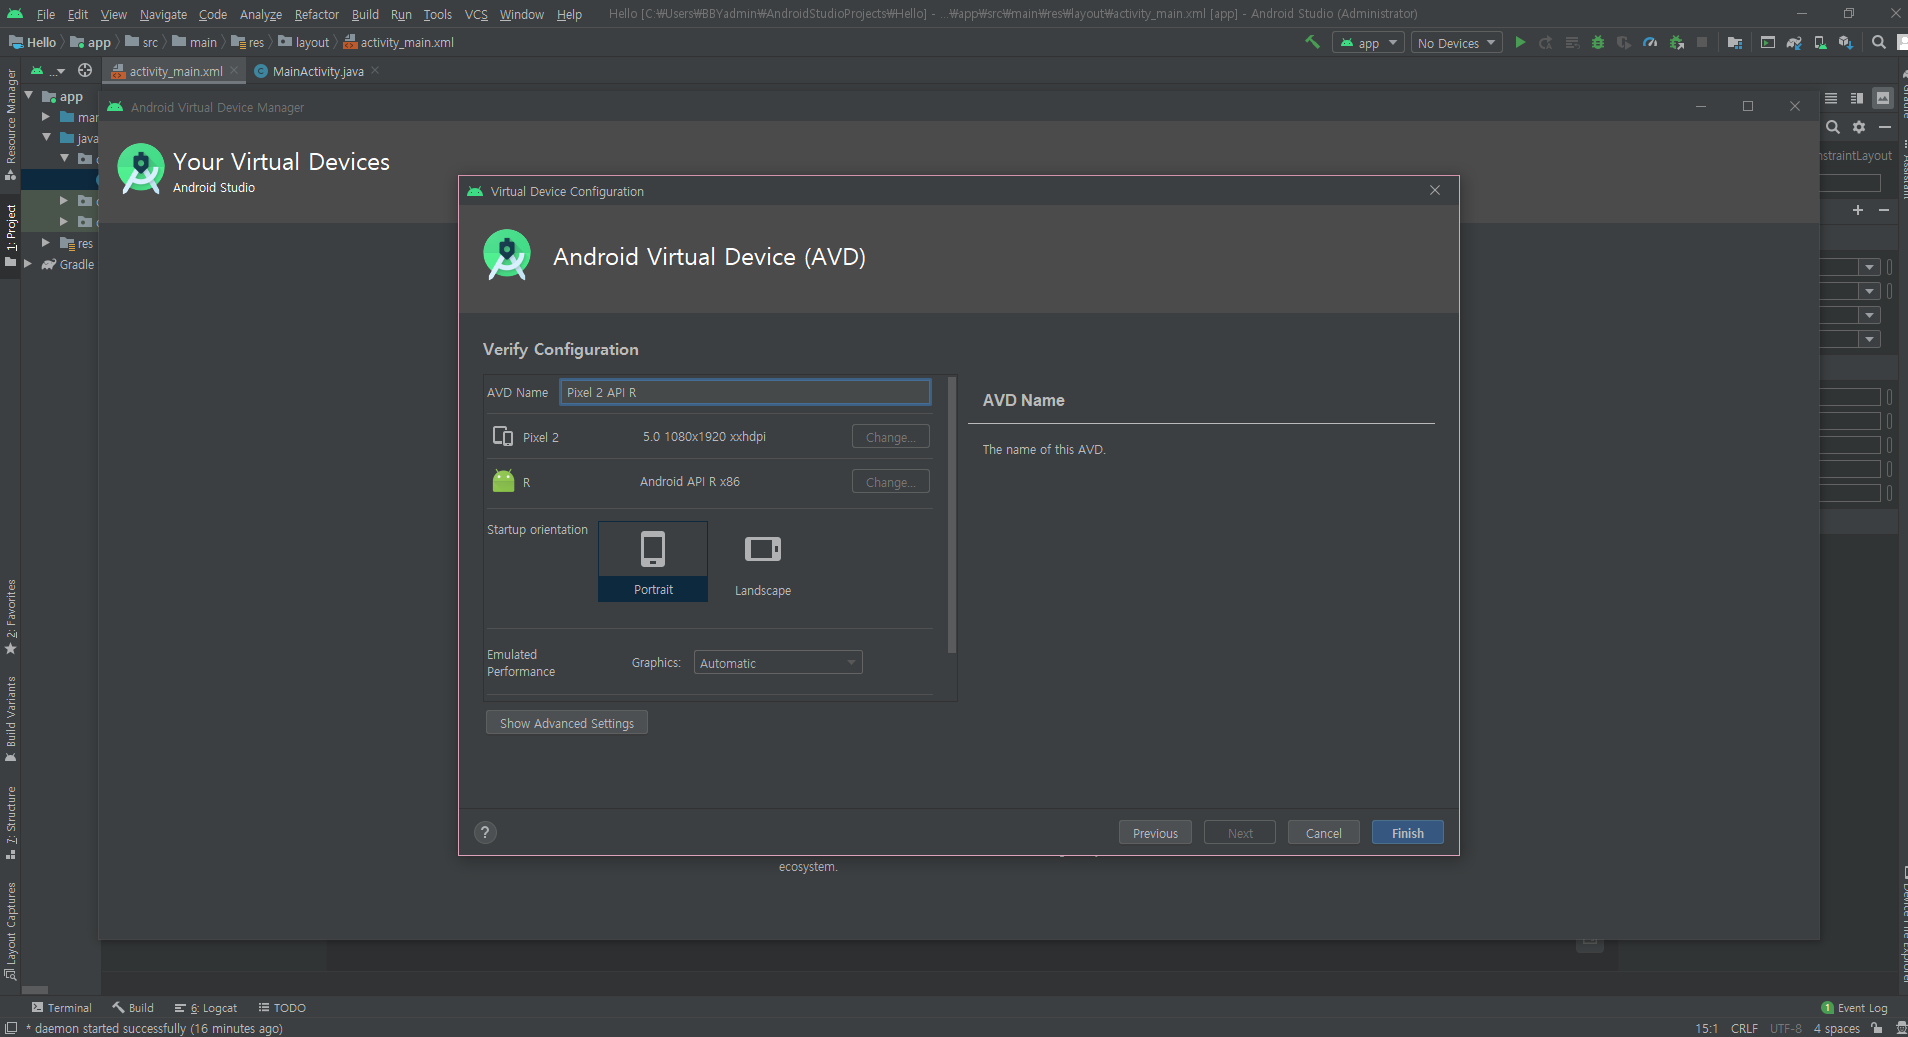Click plus icon in attributes panel
This screenshot has height=1037, width=1908.
coord(1858,210)
